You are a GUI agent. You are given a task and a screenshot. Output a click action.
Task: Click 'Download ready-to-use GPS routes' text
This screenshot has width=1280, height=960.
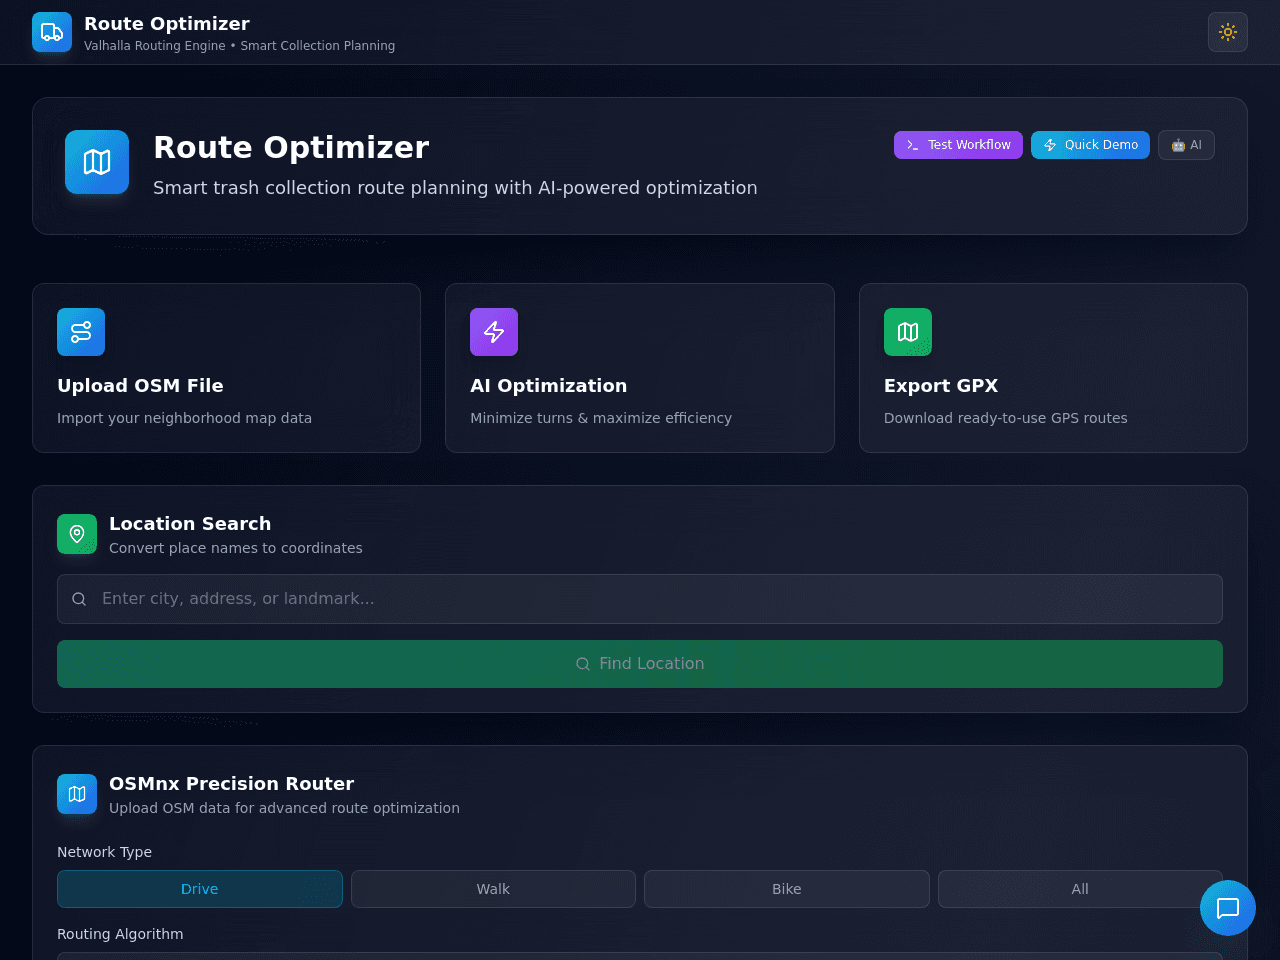pyautogui.click(x=1005, y=418)
